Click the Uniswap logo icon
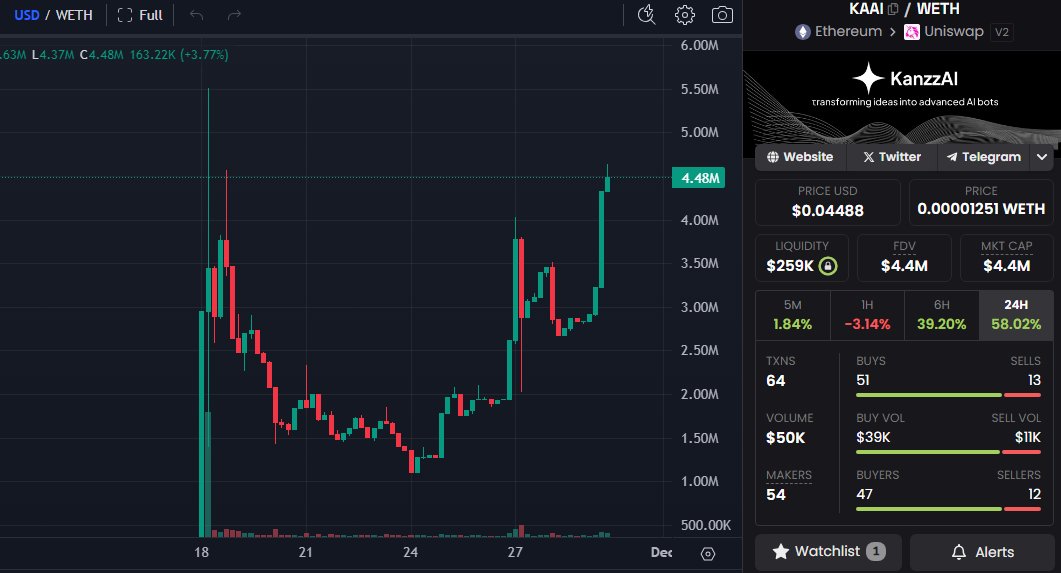This screenshot has height=573, width=1061. (911, 32)
